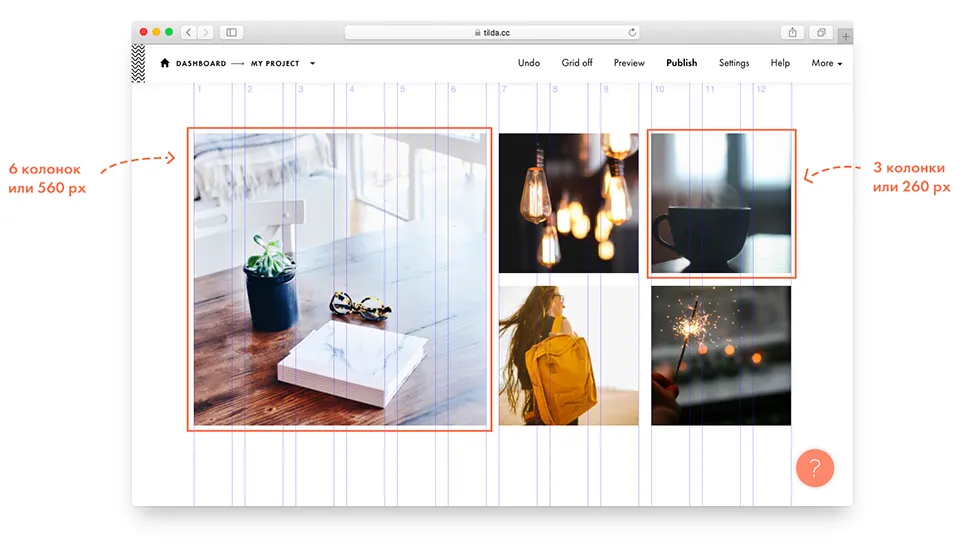Image resolution: width=960 pixels, height=557 pixels.
Task: Open a new tab with plus button
Action: coord(846,36)
